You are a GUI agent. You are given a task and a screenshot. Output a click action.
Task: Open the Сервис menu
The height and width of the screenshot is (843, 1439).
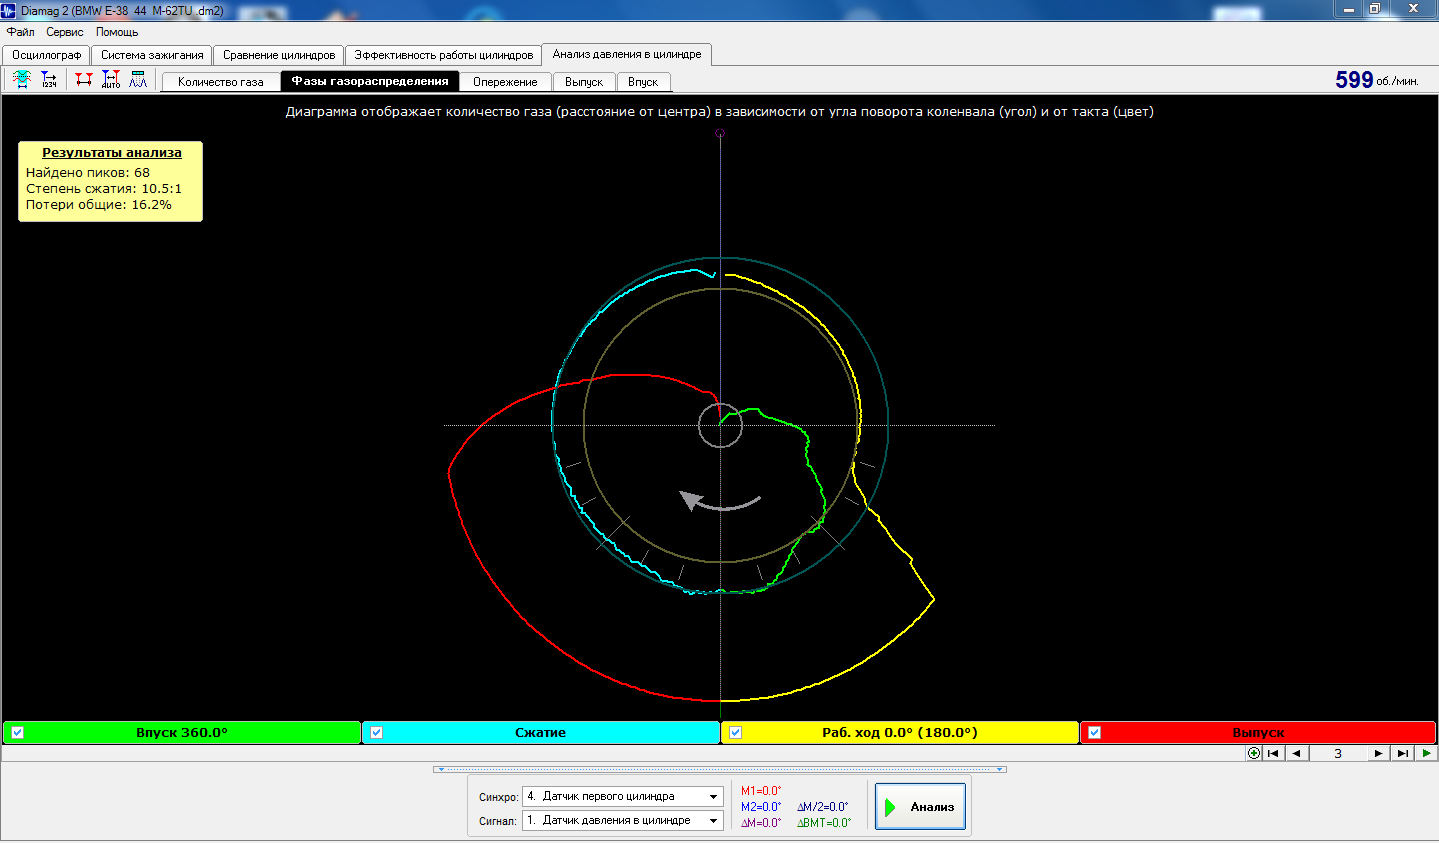coord(65,32)
